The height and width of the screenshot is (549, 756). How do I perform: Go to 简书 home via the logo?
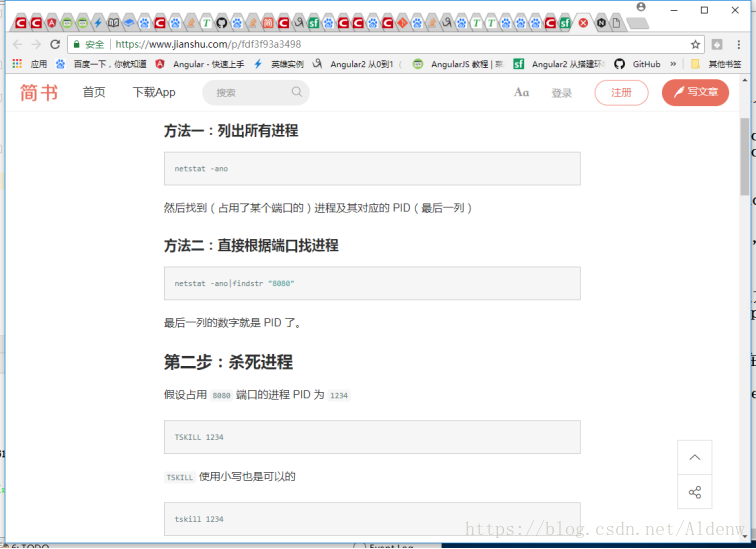coord(39,93)
